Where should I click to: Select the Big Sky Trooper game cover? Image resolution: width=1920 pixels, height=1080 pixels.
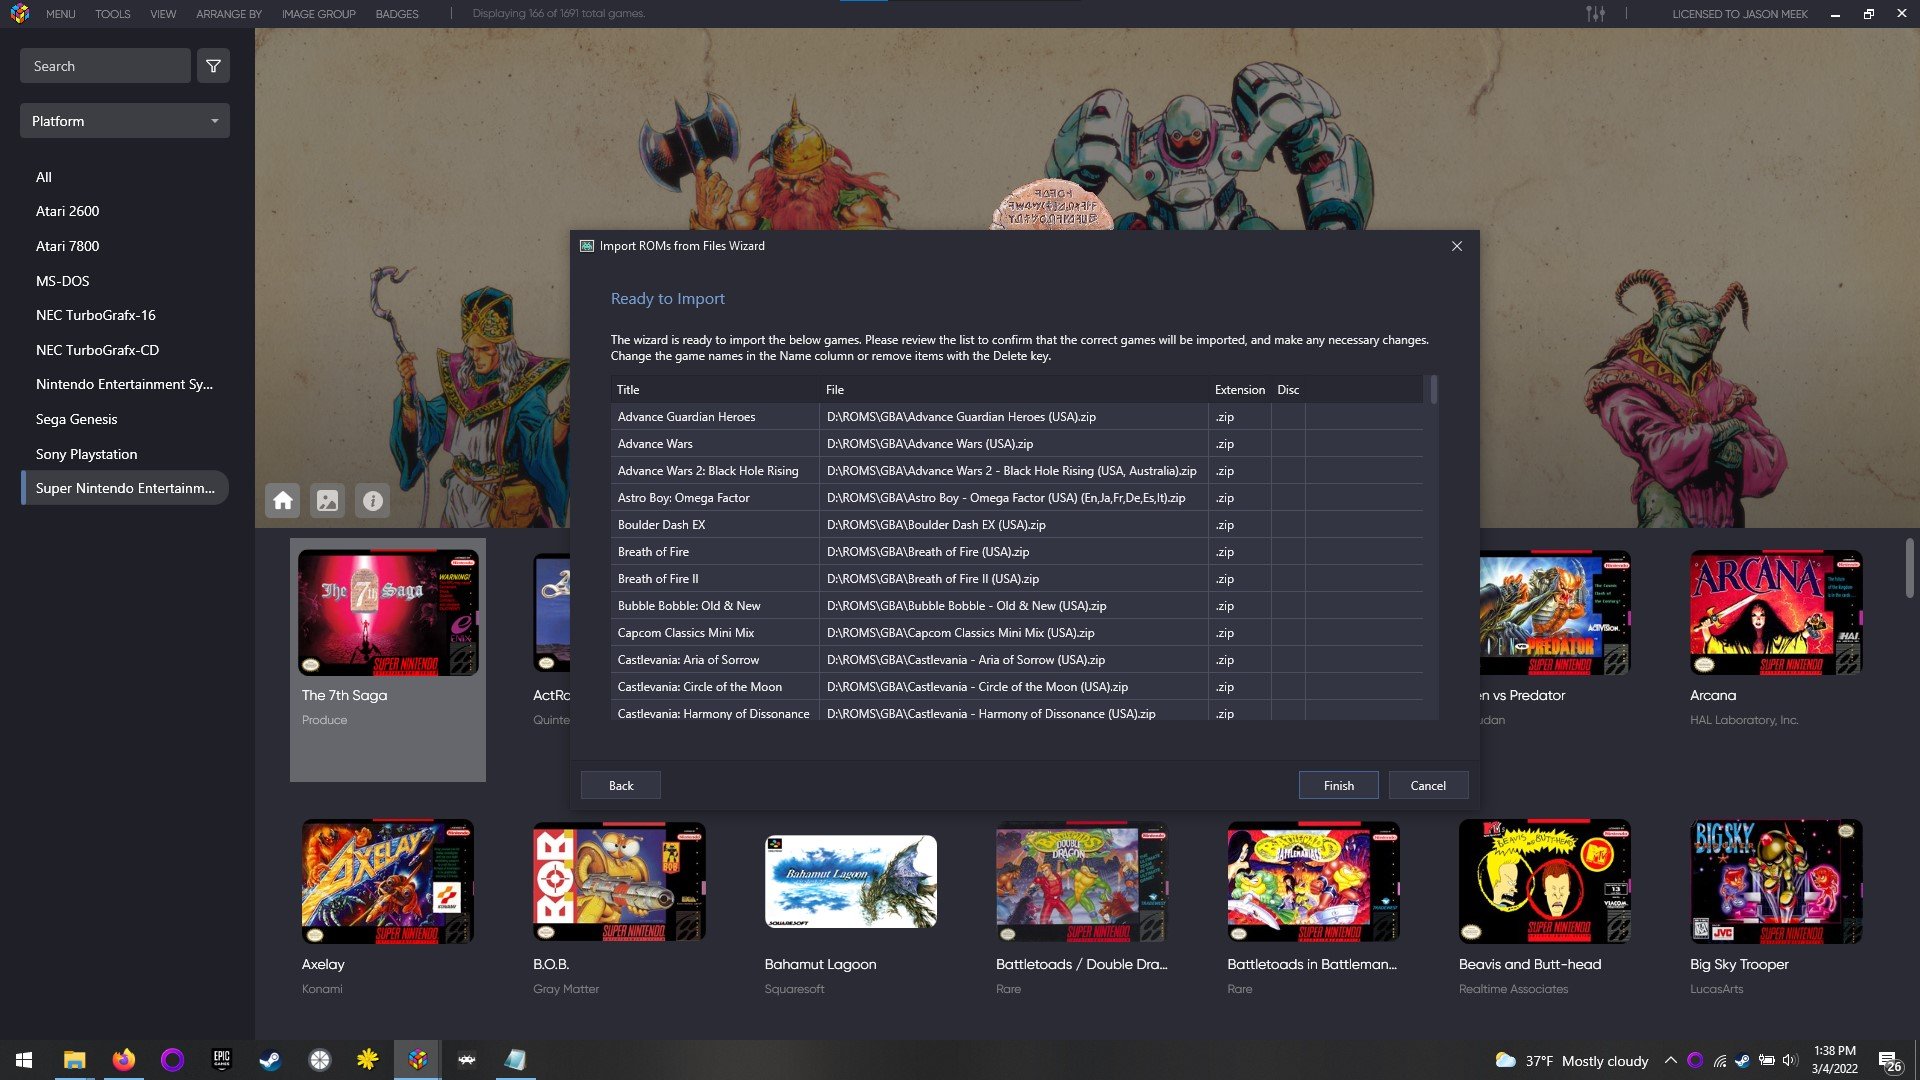[1776, 882]
